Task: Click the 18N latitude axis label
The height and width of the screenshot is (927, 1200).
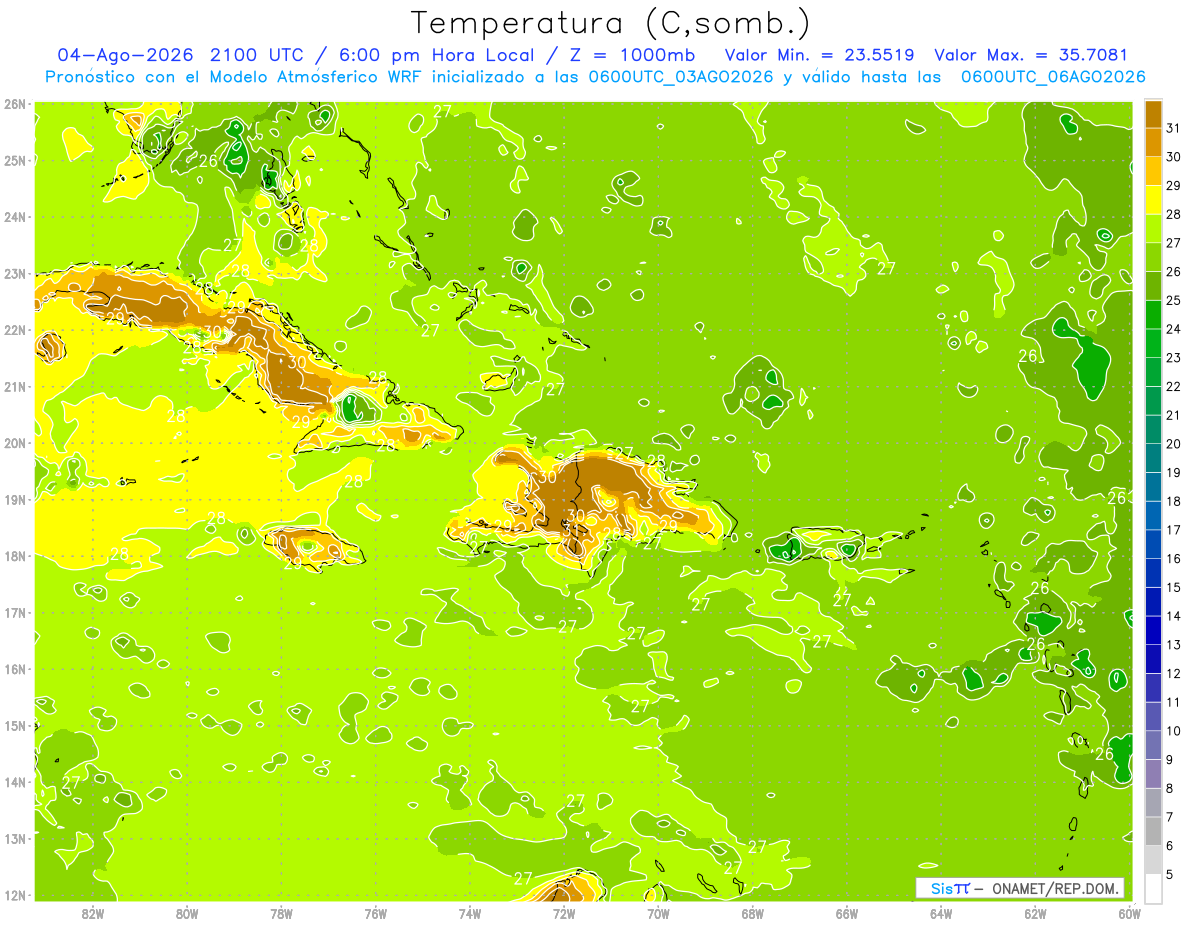Action: pos(14,556)
